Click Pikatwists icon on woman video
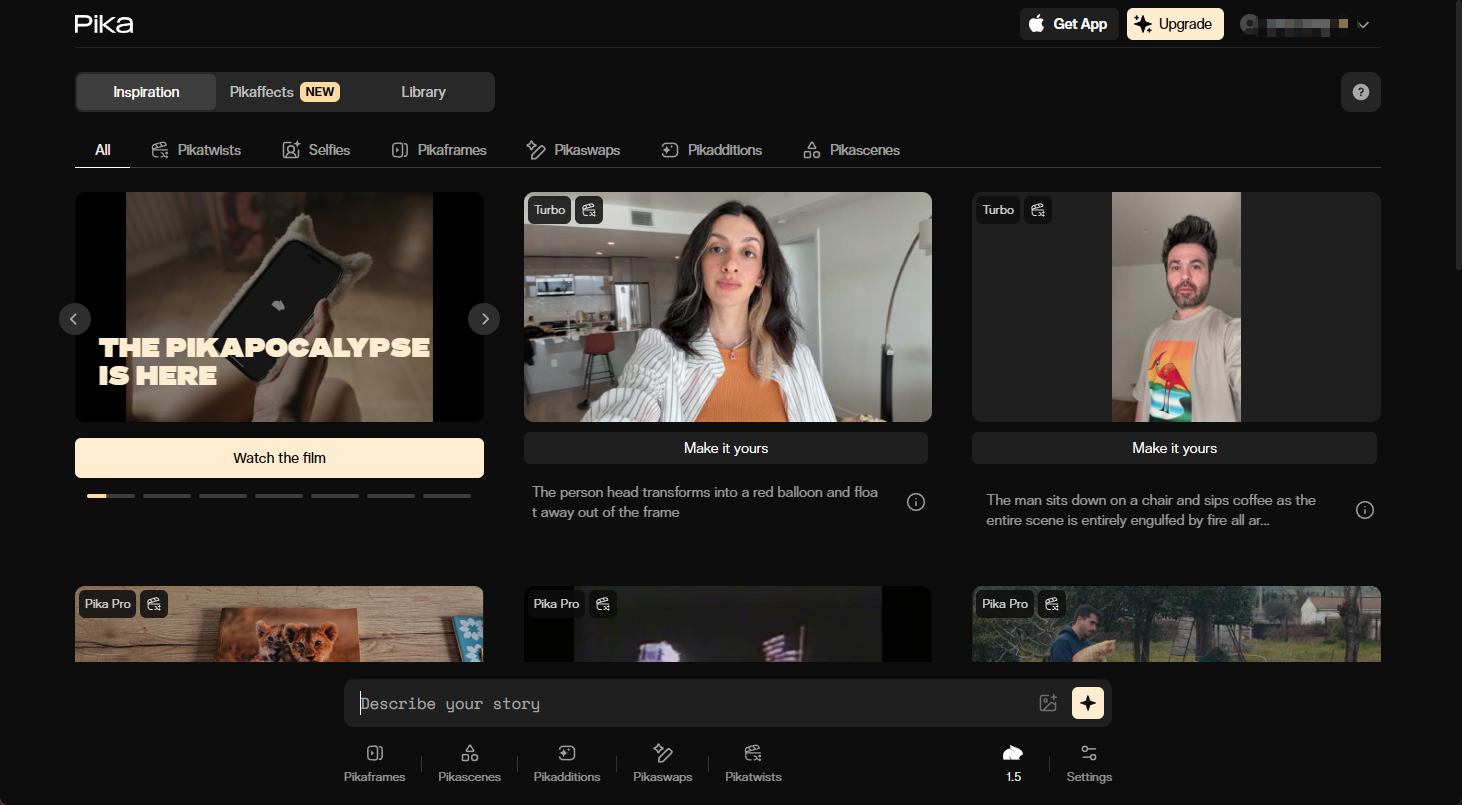The image size is (1462, 805). point(589,210)
